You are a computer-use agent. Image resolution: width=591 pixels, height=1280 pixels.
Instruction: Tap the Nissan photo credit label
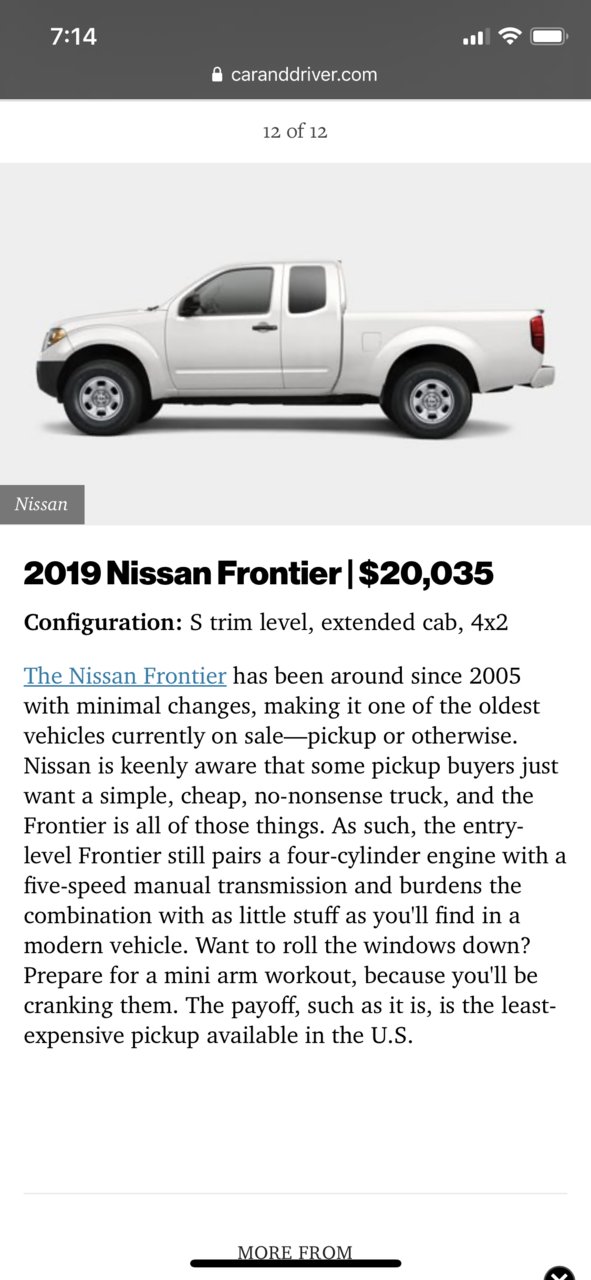(x=42, y=504)
